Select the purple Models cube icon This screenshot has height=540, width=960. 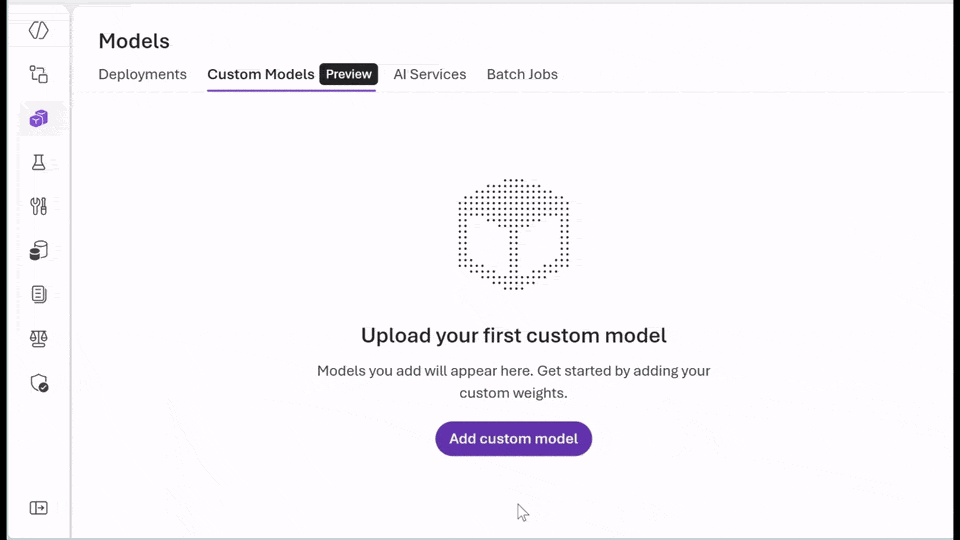(x=39, y=118)
